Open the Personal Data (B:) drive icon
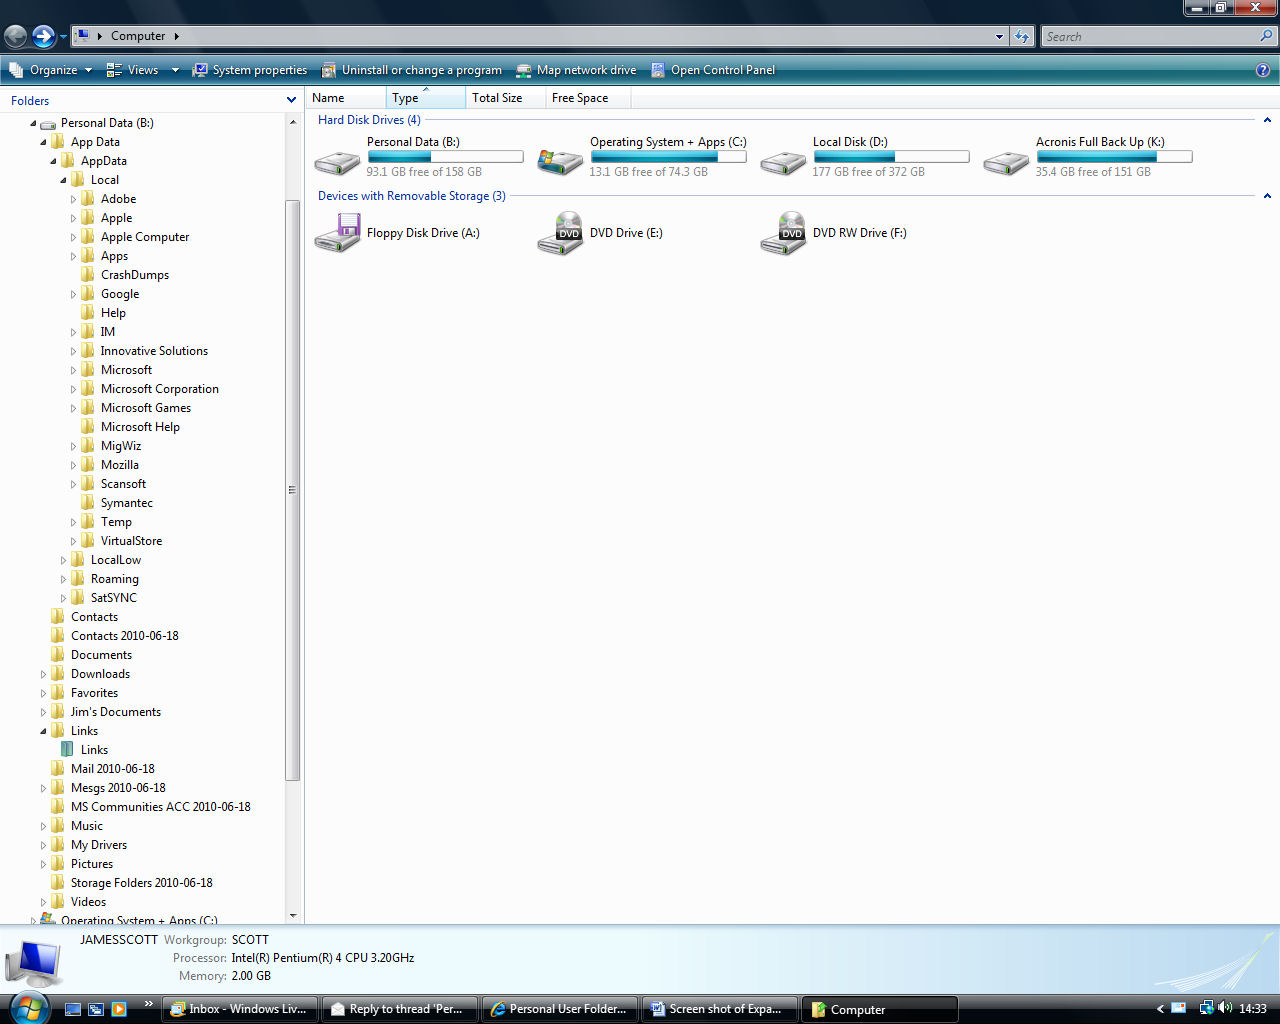The image size is (1280, 1024). pyautogui.click(x=337, y=162)
